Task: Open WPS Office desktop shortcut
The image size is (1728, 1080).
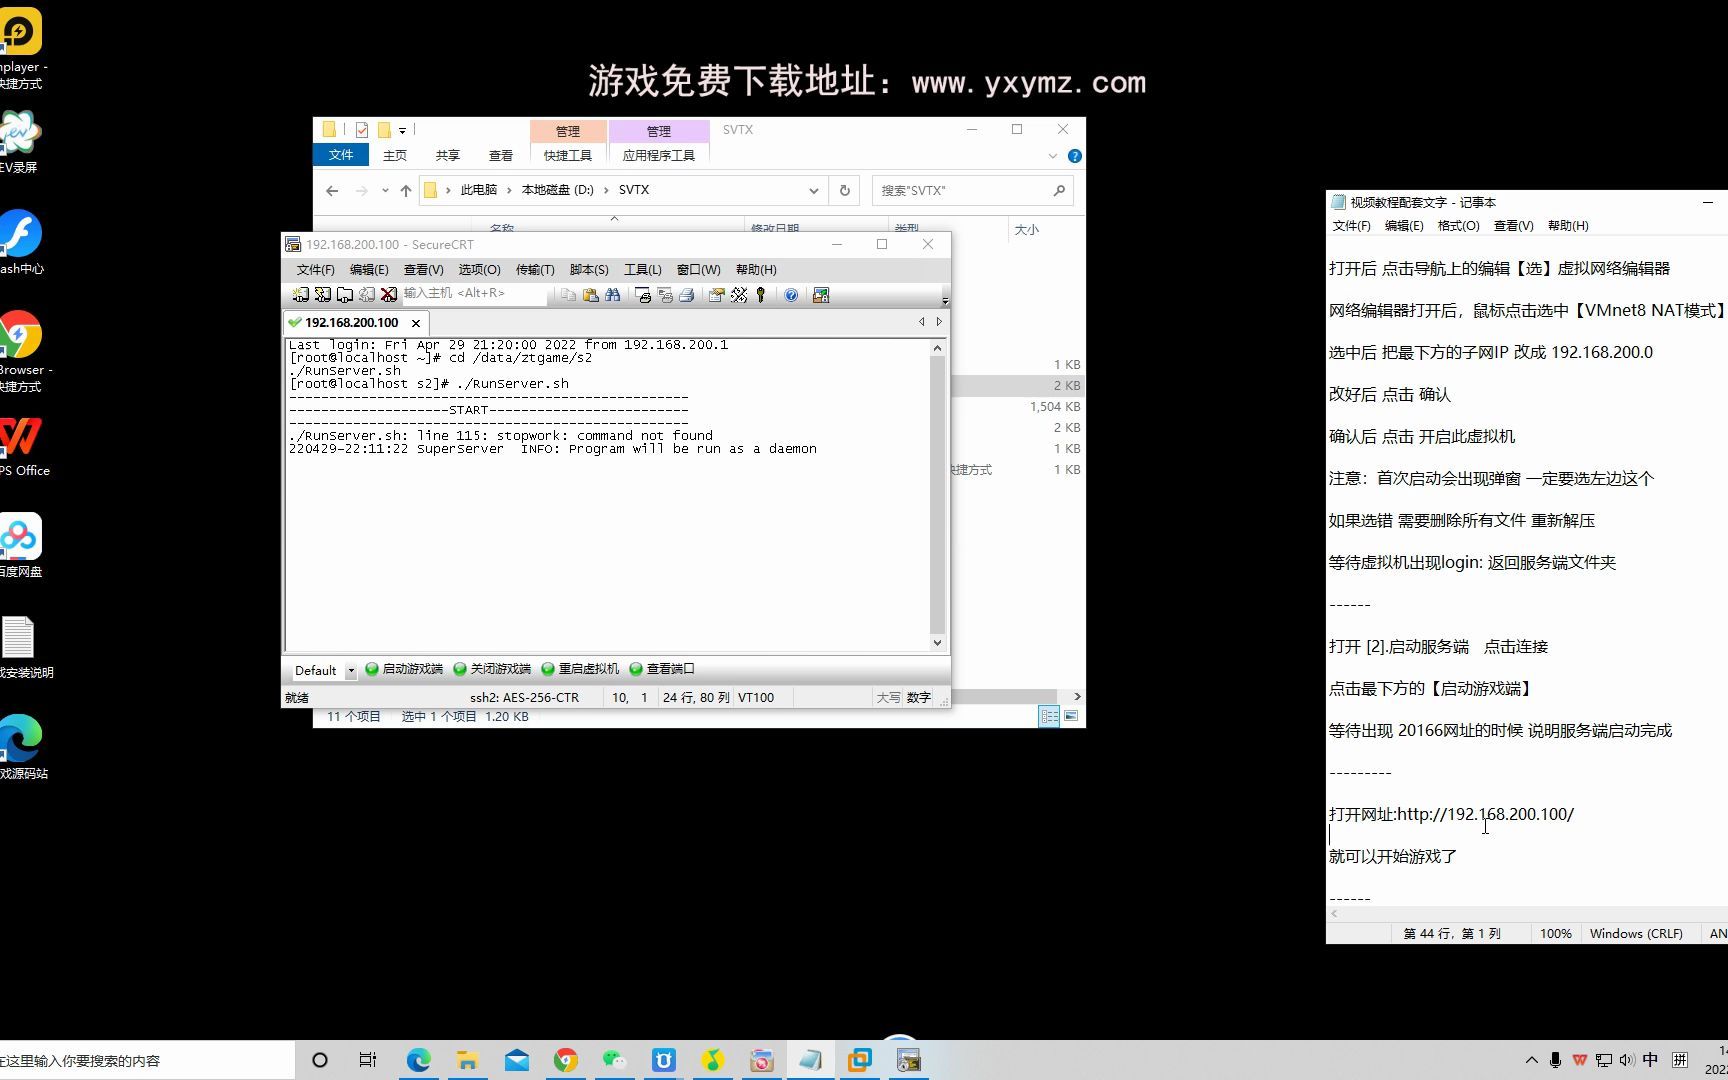Action: coord(22,446)
